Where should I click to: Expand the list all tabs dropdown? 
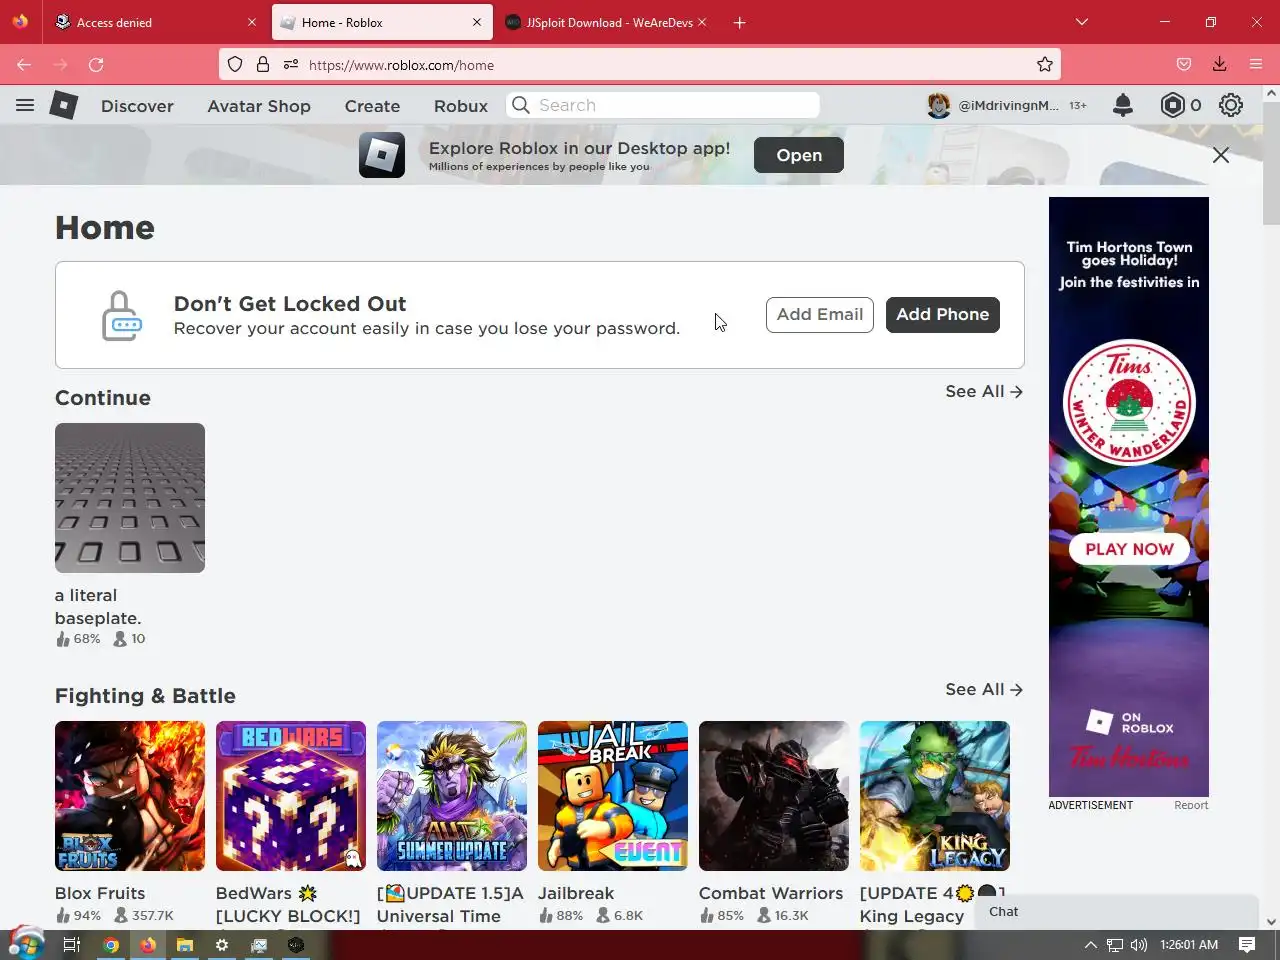click(1082, 22)
